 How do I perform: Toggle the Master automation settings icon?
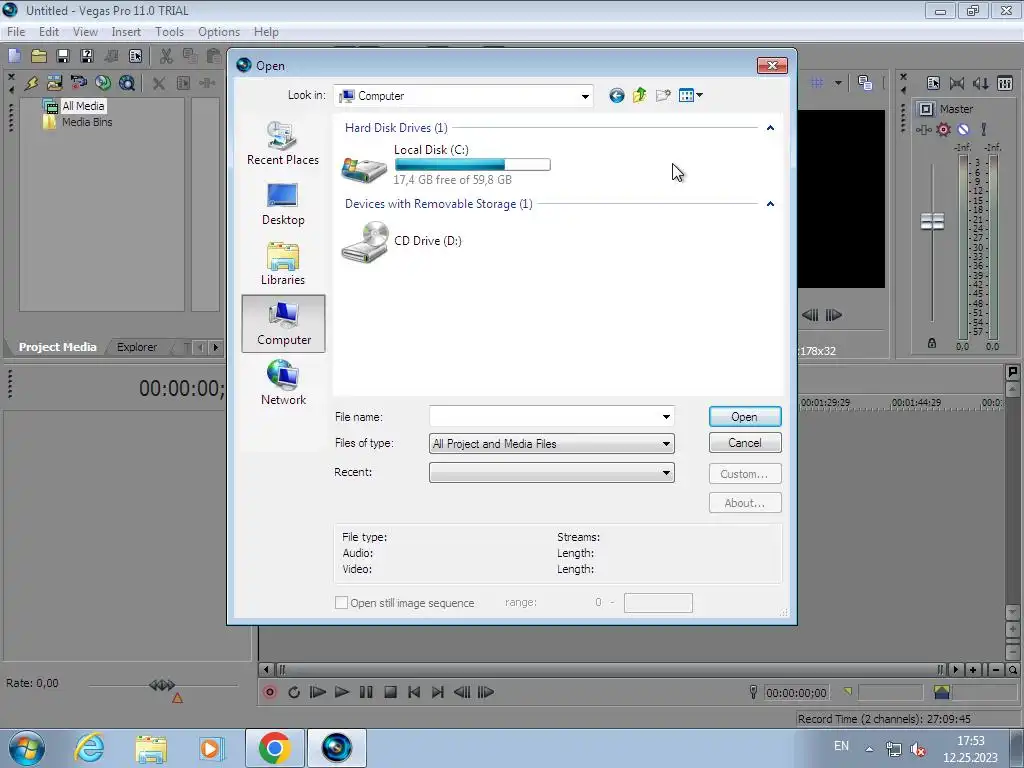(x=923, y=129)
